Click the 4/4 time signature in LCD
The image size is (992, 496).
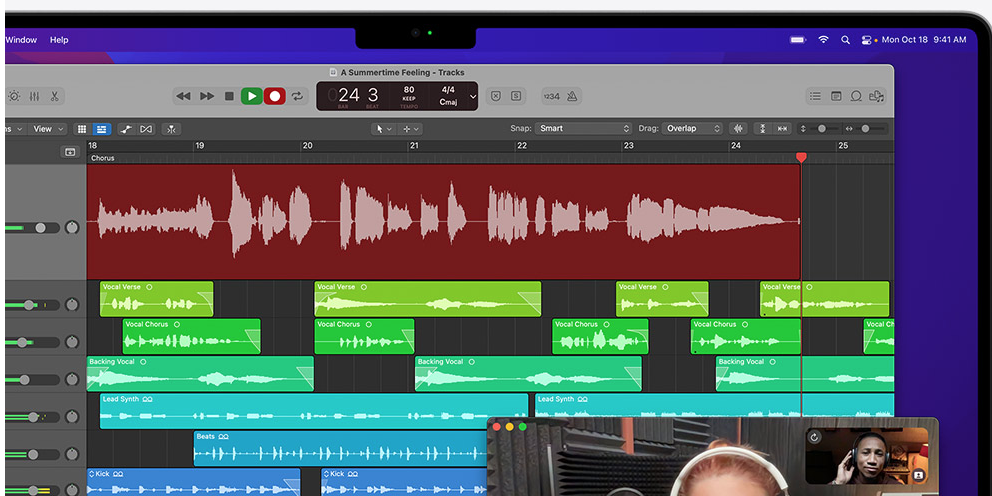point(448,90)
